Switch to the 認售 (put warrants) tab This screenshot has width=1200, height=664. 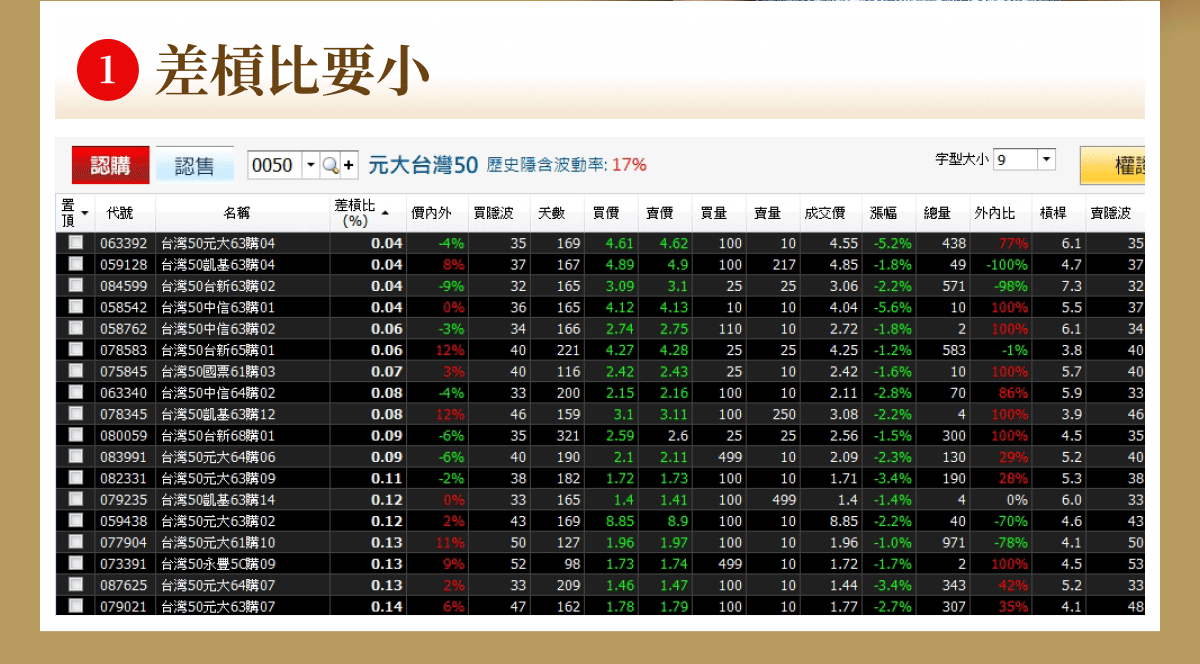[x=194, y=165]
